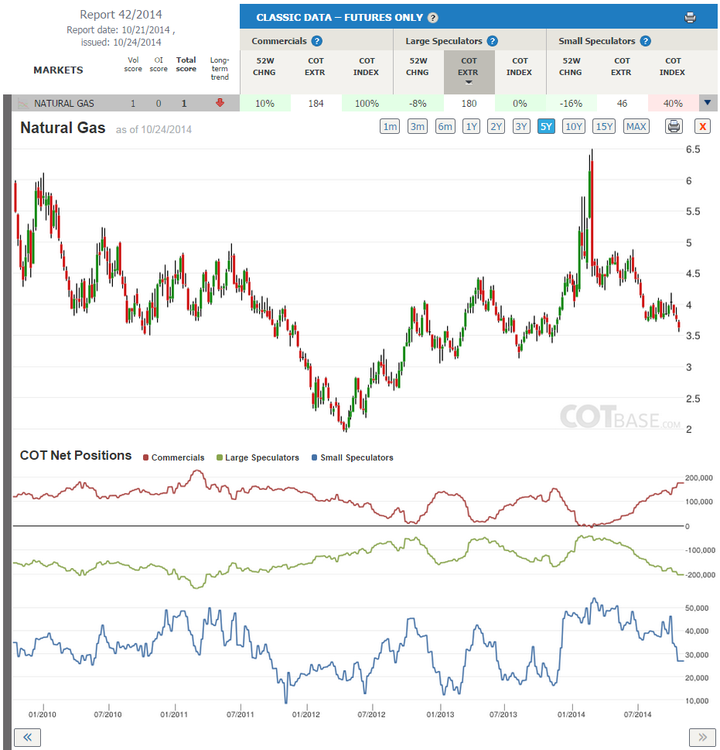Click the Vol score column header

pyautogui.click(x=133, y=64)
